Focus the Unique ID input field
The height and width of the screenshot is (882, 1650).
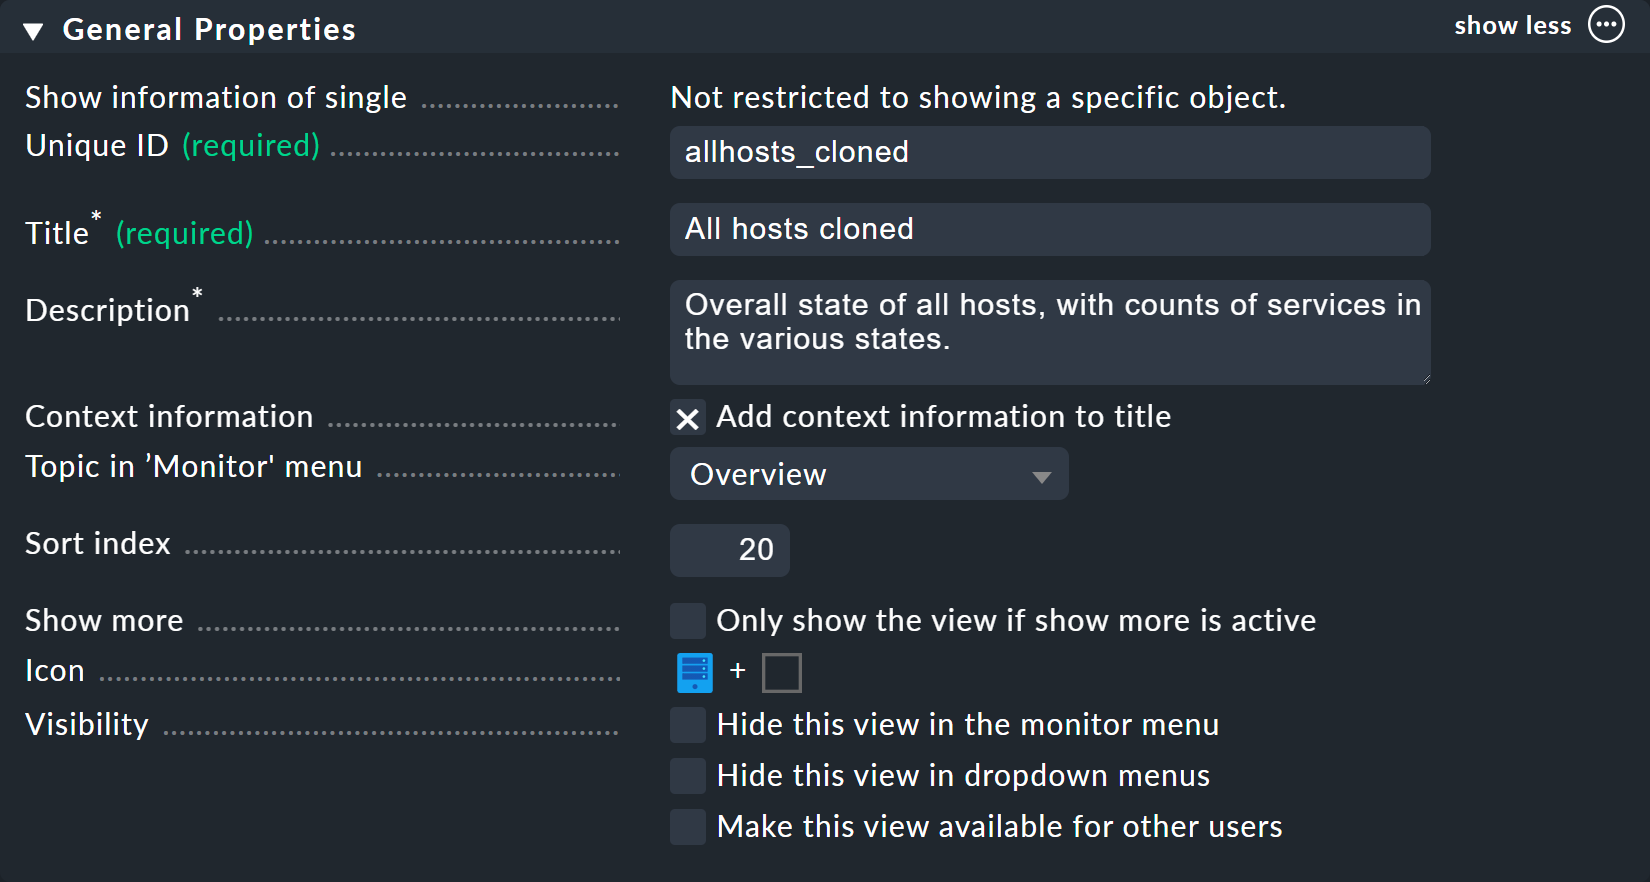pos(1050,152)
